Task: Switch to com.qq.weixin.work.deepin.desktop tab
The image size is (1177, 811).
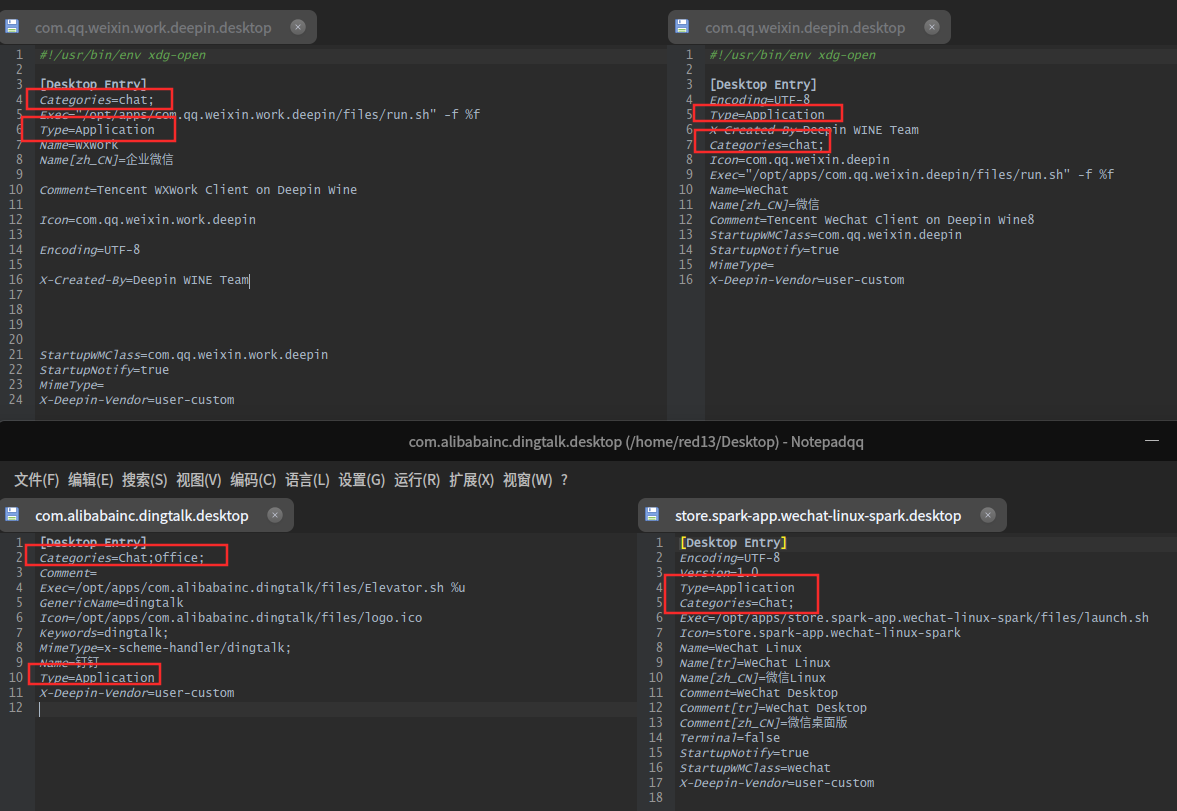Action: tap(153, 28)
